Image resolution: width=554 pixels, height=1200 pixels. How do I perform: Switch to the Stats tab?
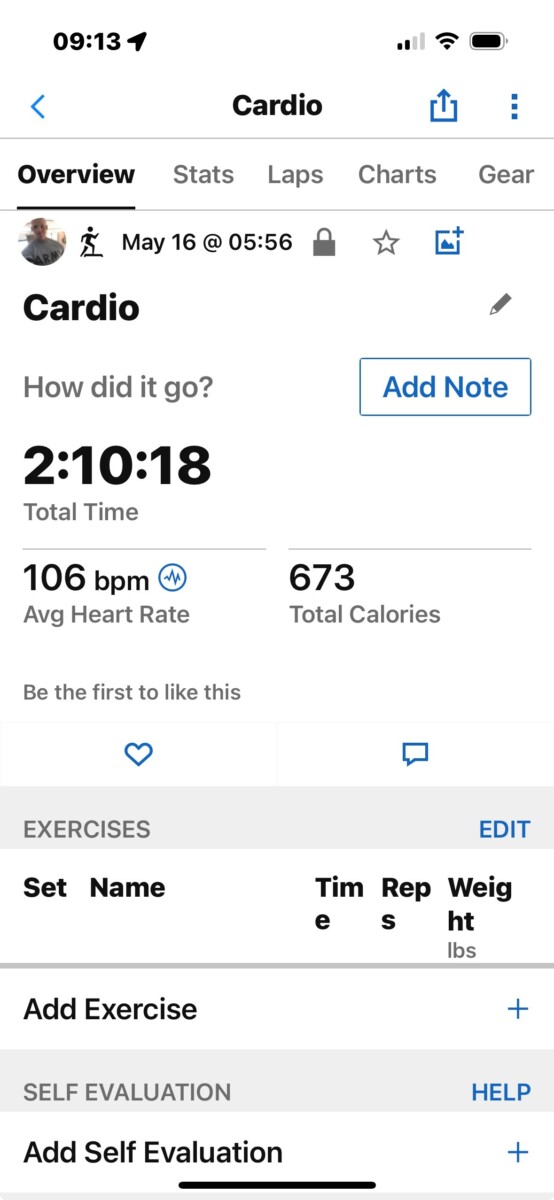pos(203,174)
